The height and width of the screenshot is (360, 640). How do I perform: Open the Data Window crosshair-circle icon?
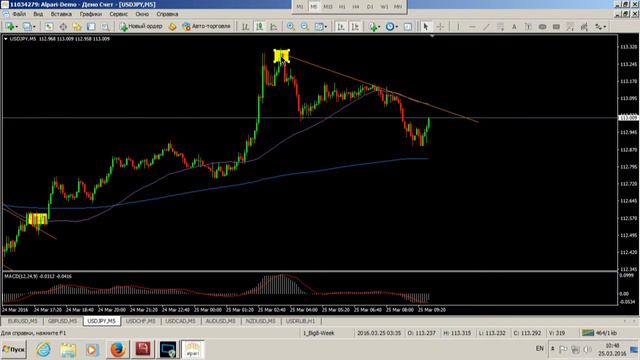[63, 27]
